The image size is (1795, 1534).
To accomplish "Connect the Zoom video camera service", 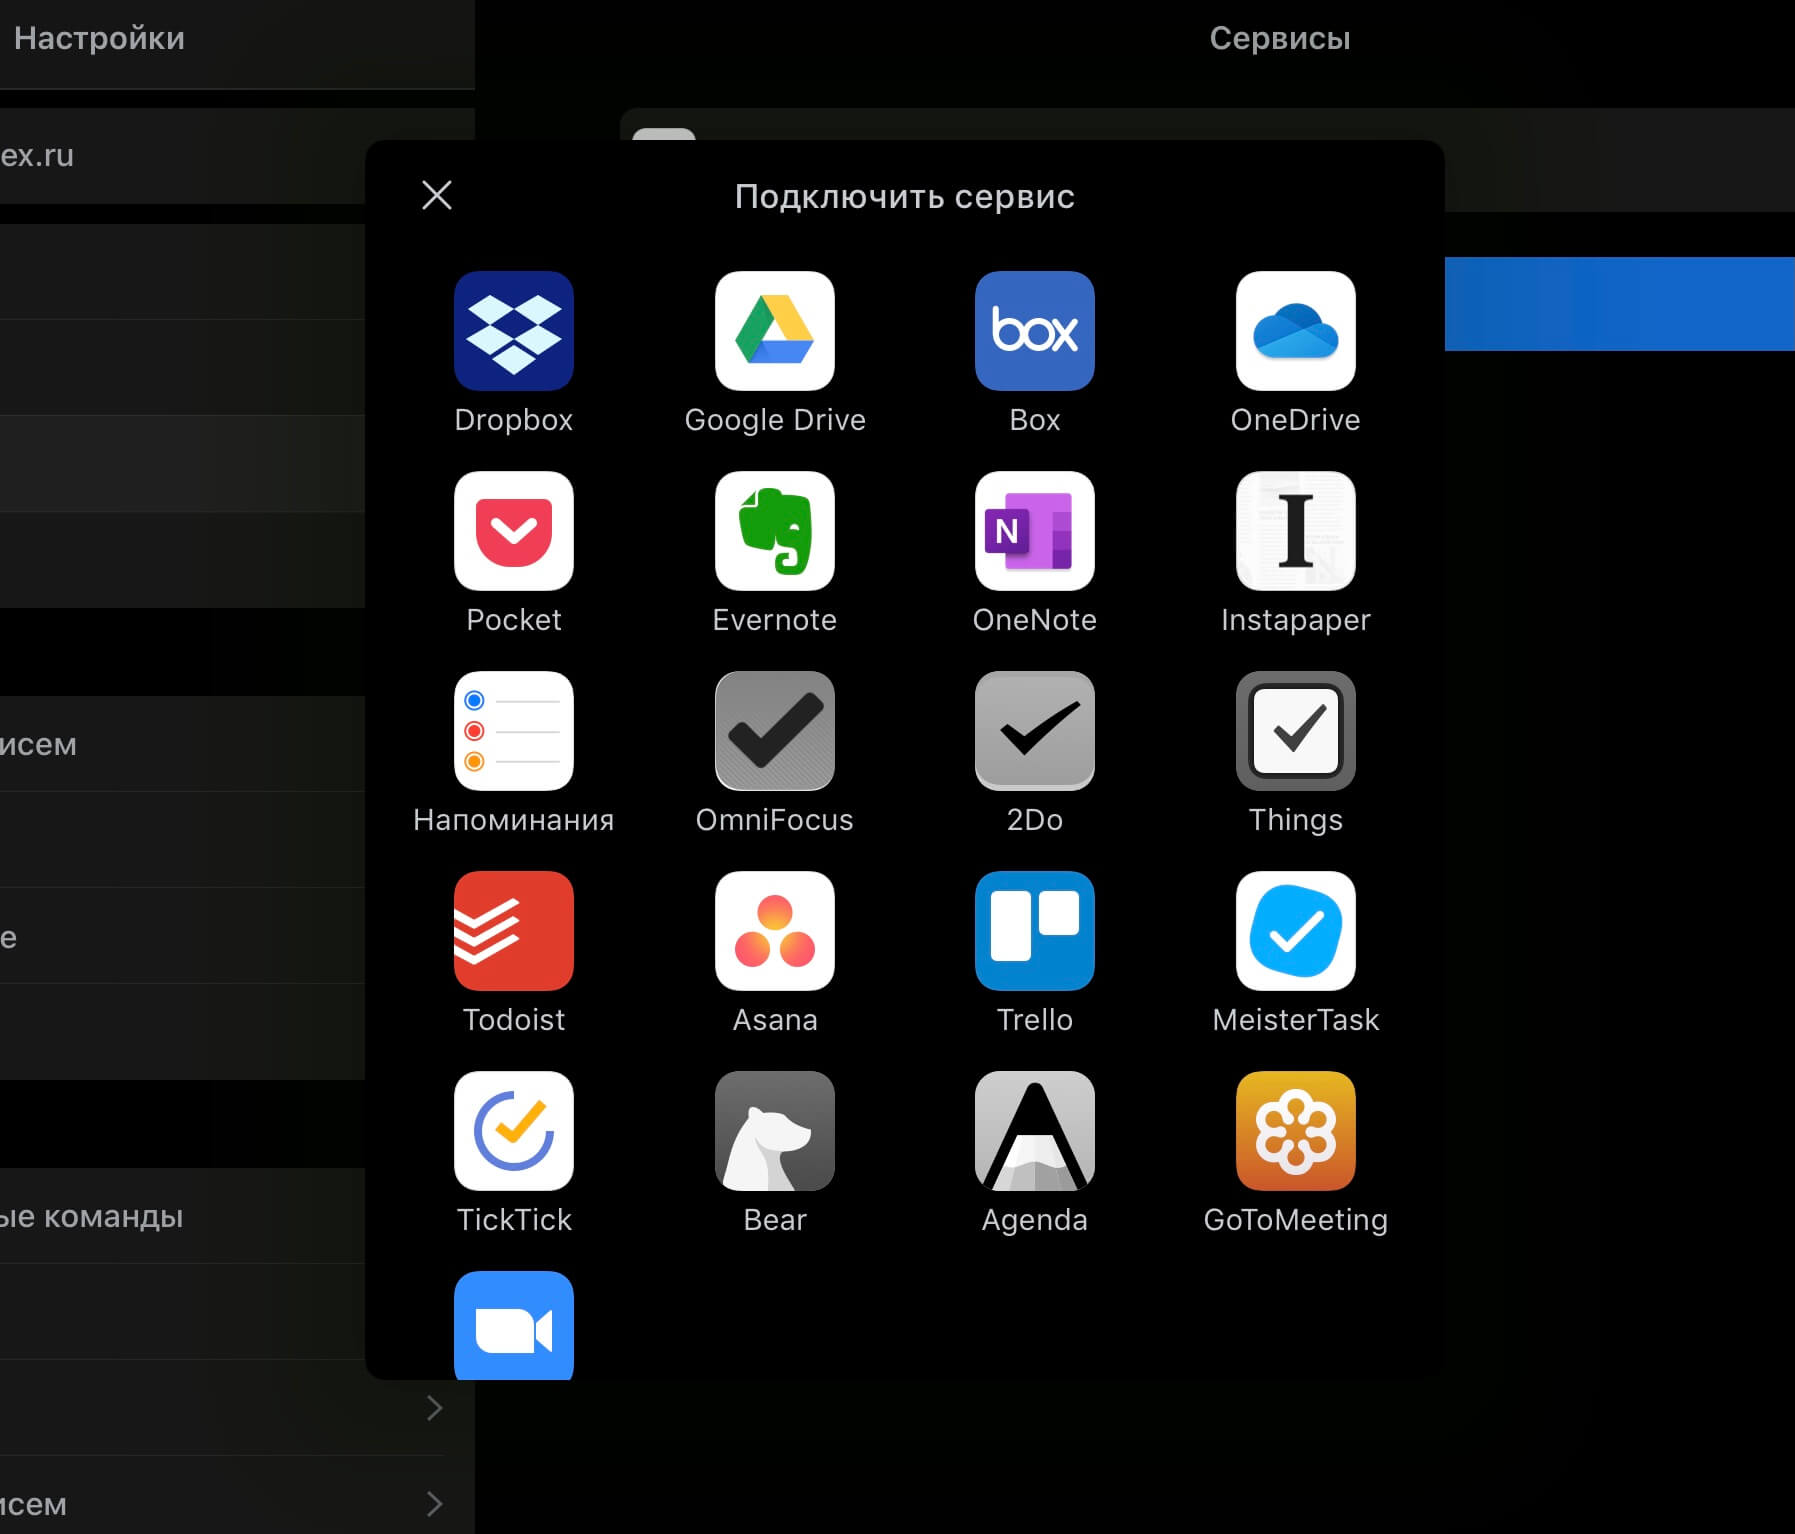I will [514, 1326].
